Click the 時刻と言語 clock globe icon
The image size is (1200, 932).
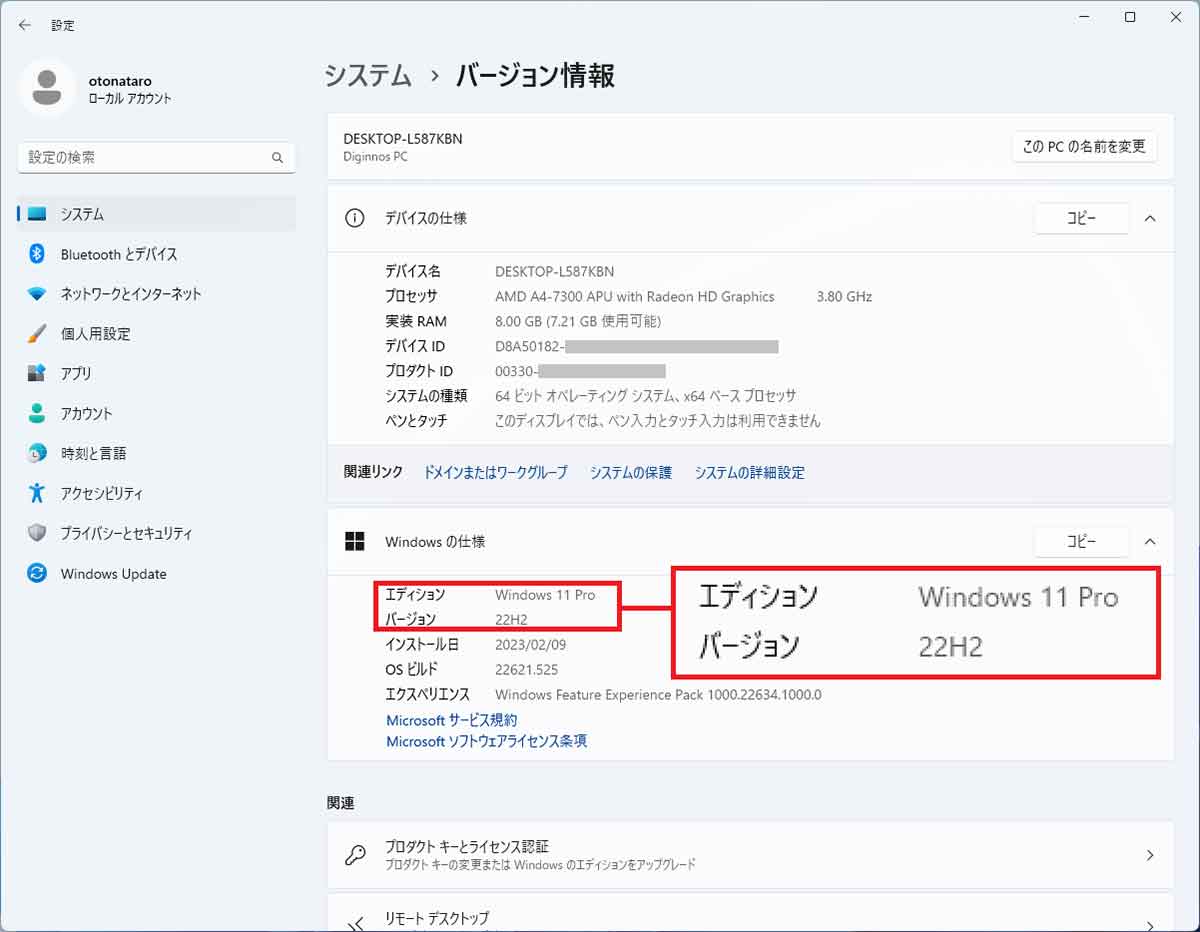(x=37, y=453)
